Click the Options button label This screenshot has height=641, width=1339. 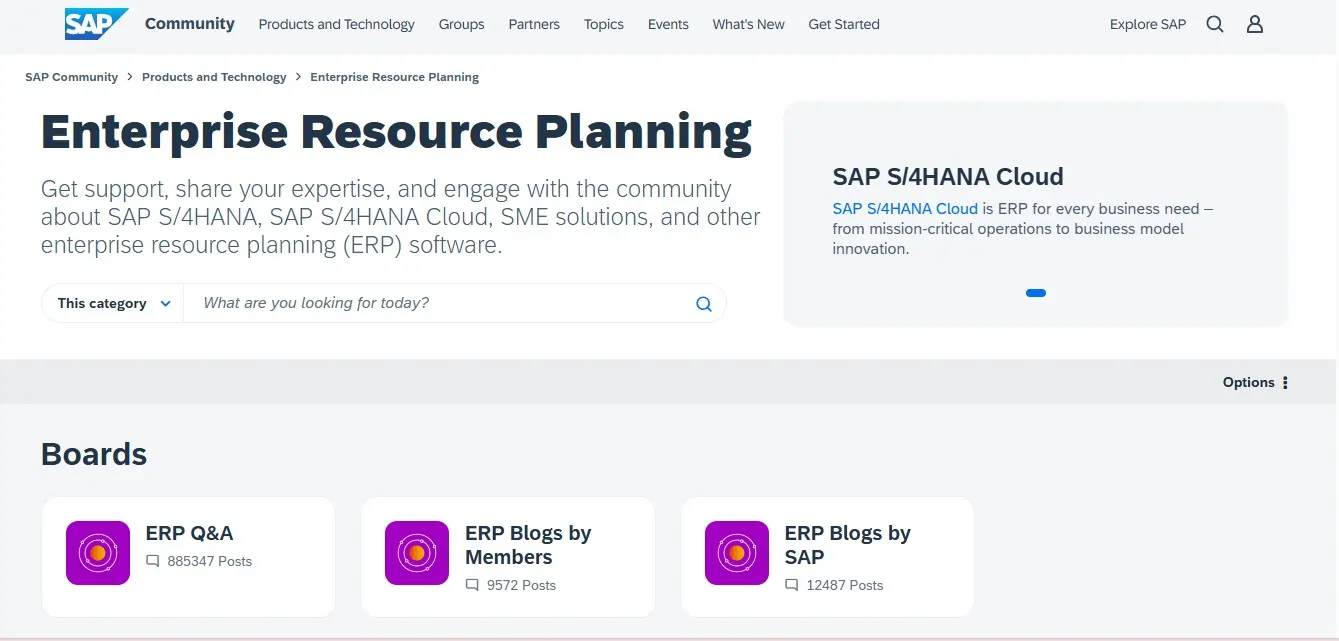click(1249, 382)
